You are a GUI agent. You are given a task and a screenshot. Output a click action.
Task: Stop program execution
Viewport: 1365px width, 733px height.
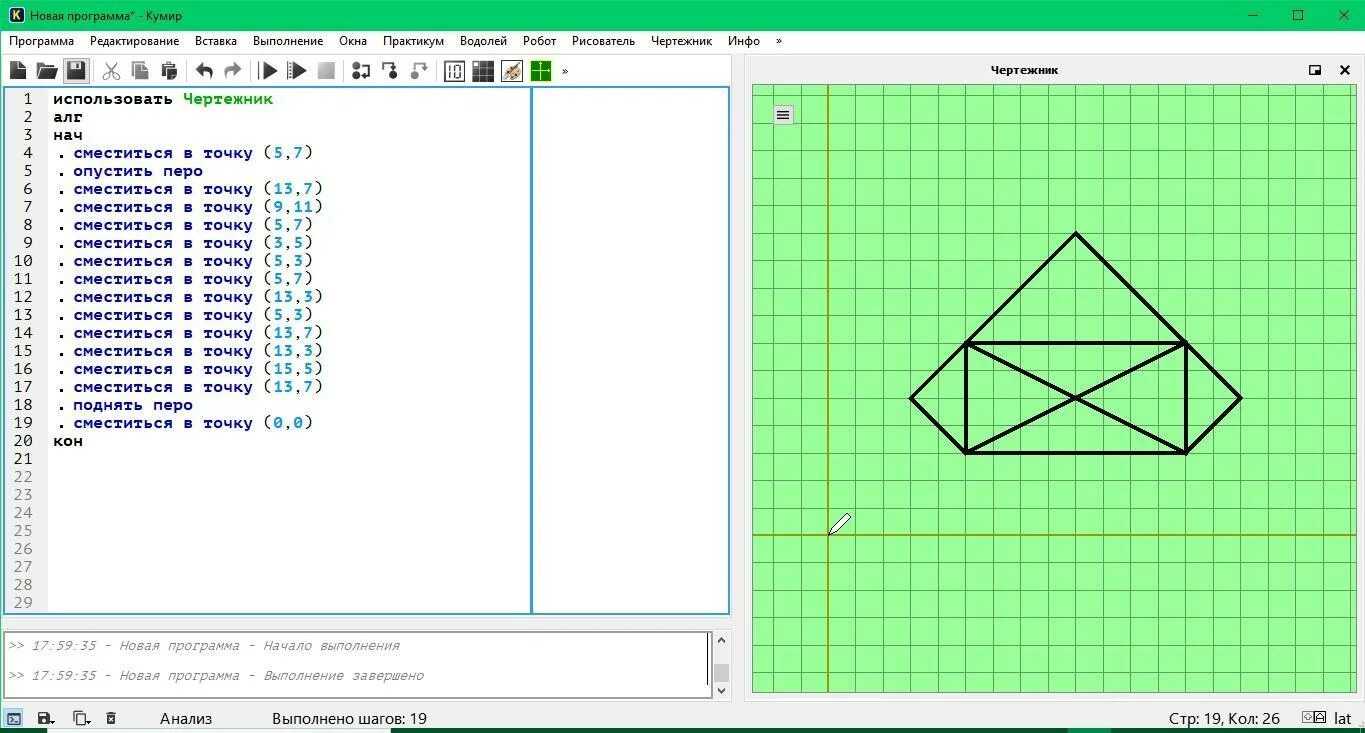326,71
